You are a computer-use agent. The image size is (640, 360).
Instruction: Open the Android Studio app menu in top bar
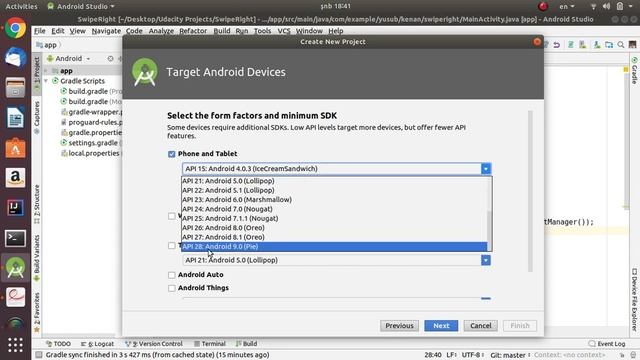tap(81, 6)
